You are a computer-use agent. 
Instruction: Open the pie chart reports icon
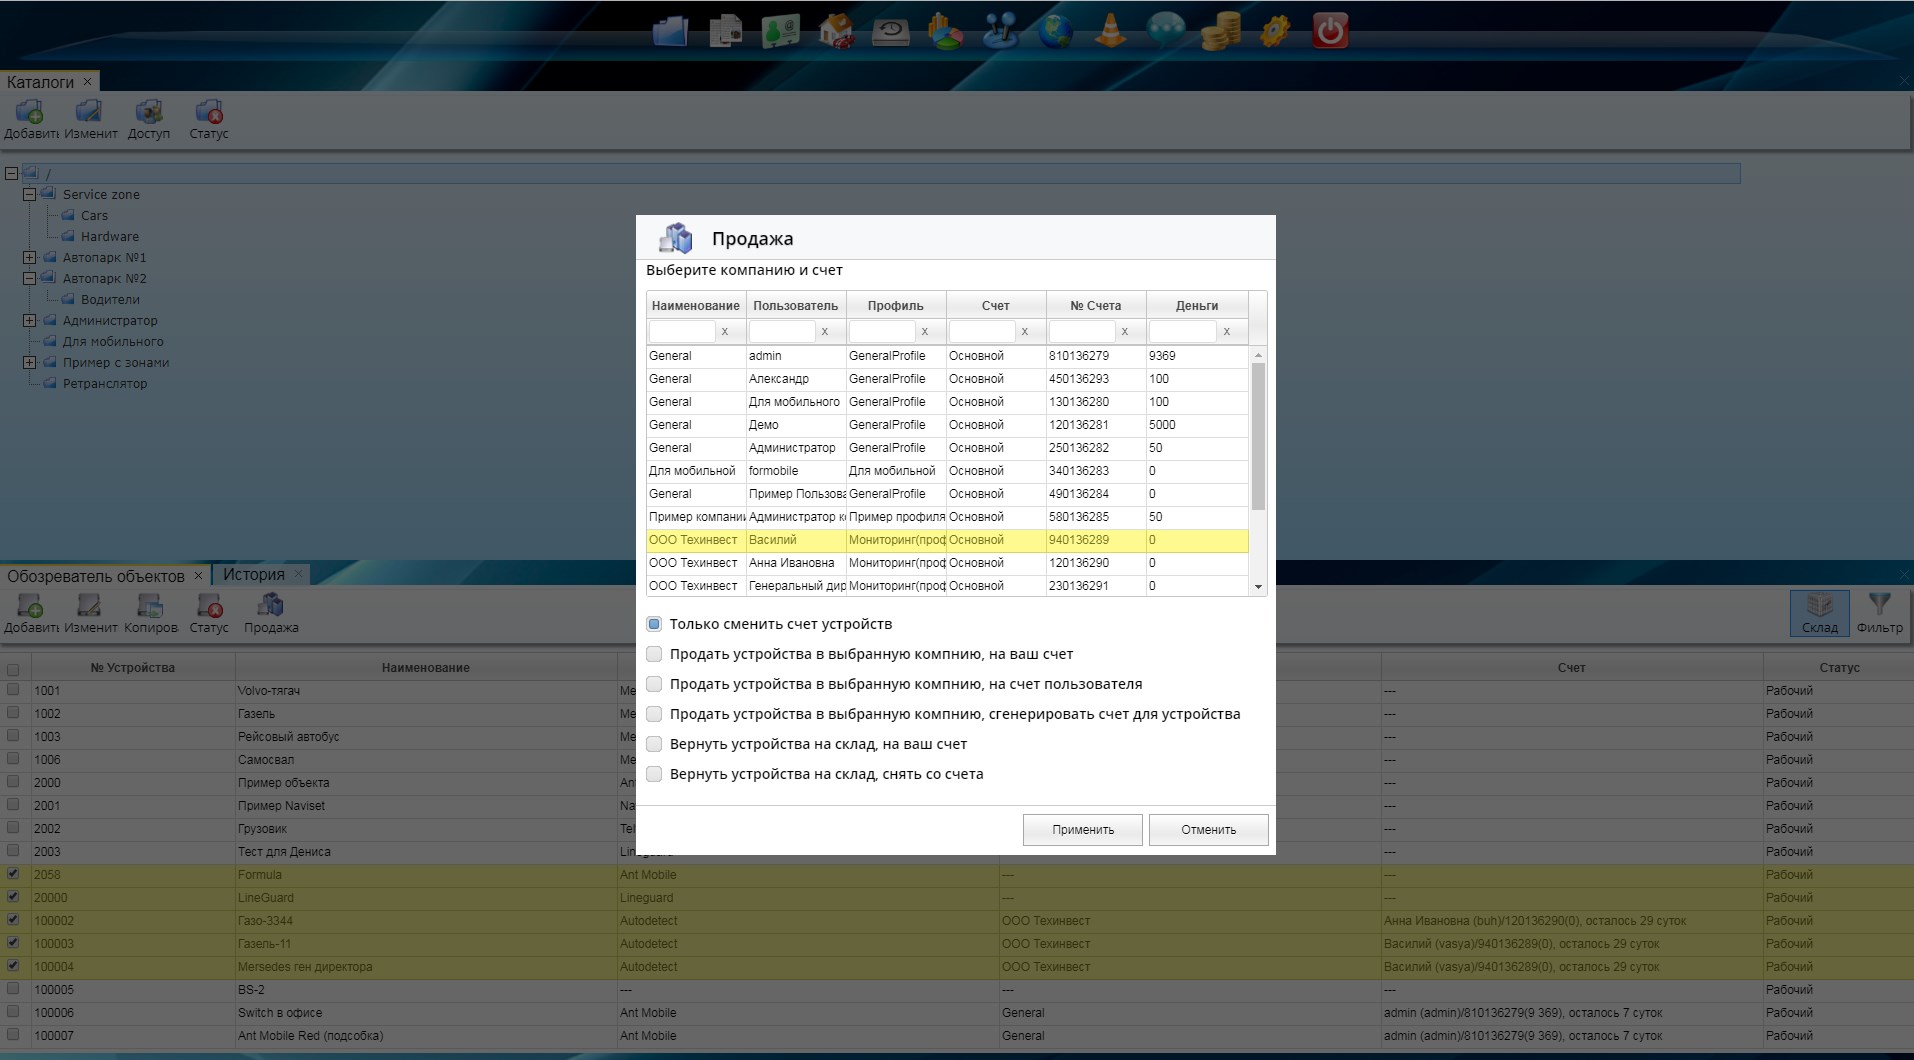(945, 31)
